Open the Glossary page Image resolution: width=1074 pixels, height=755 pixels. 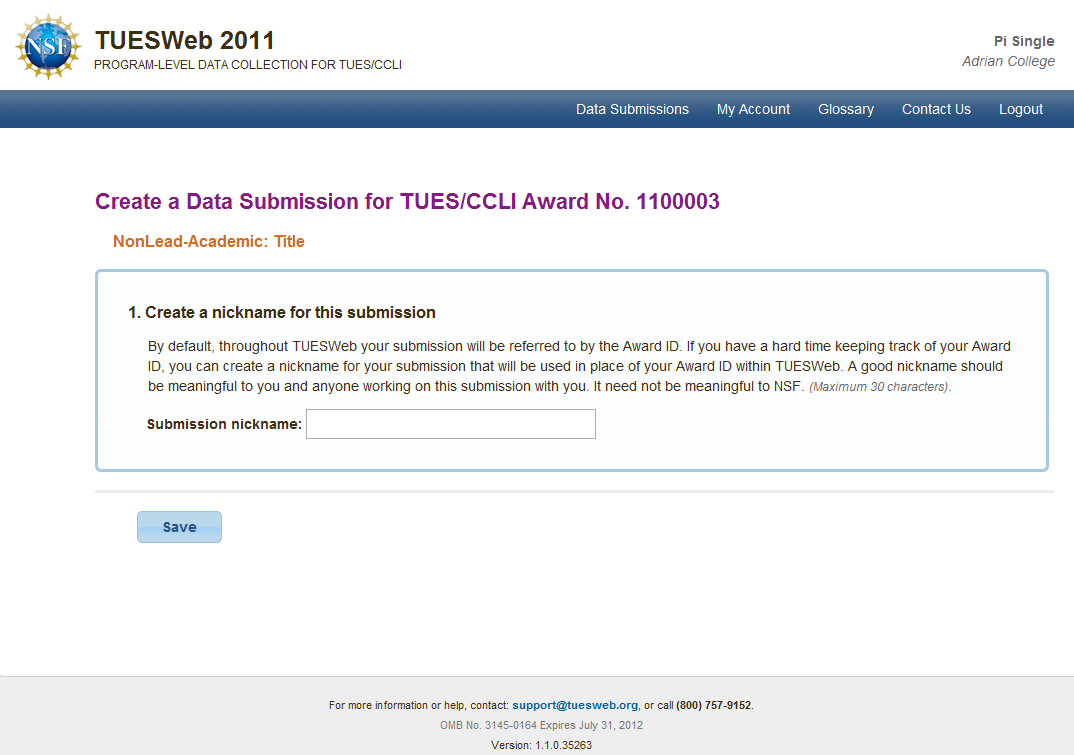(x=846, y=109)
